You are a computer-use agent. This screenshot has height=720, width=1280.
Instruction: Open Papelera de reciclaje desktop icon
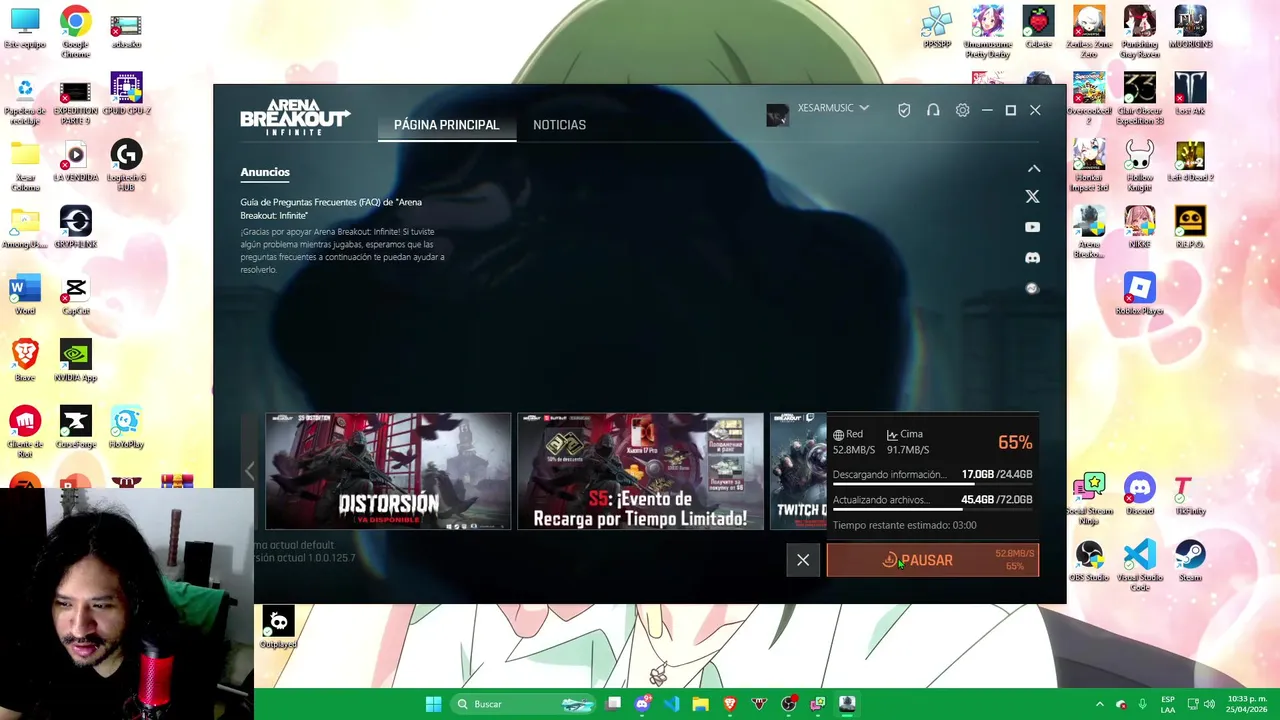(x=25, y=100)
